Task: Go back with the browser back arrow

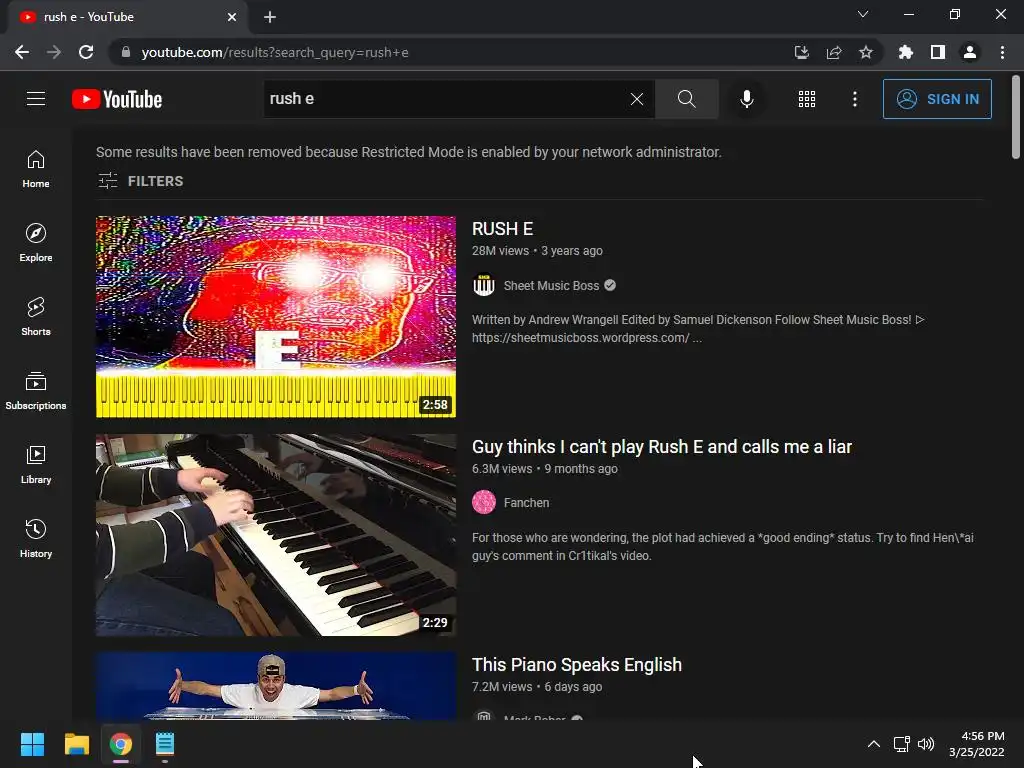Action: coord(22,52)
